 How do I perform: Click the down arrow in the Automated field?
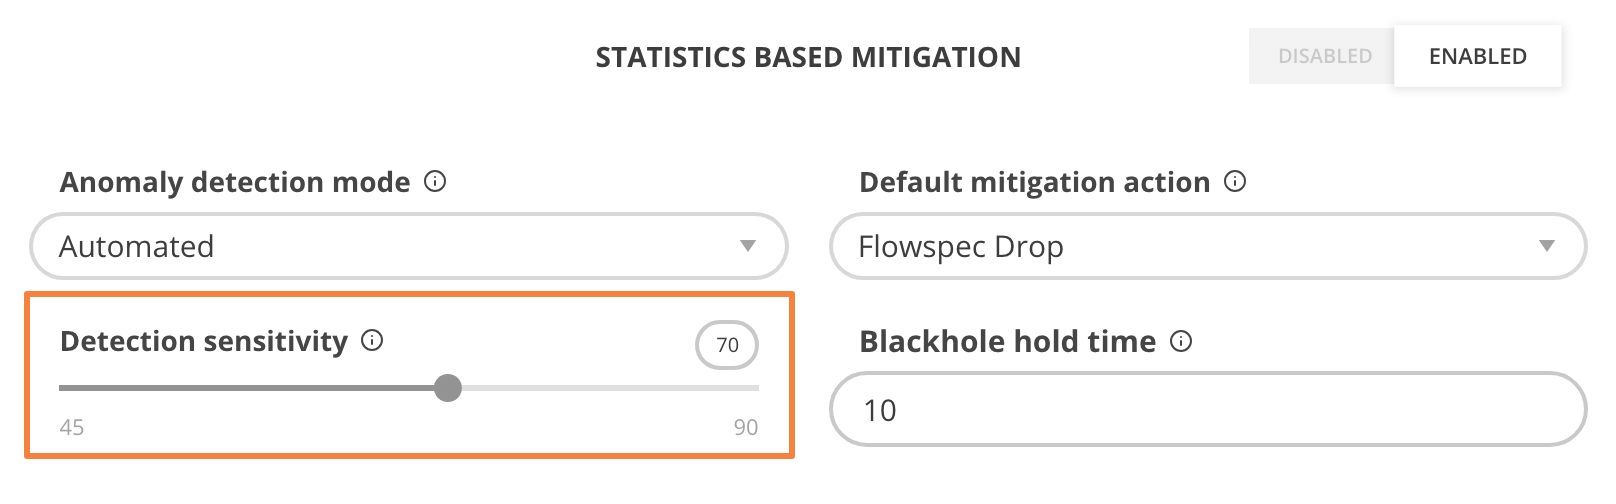[x=747, y=246]
